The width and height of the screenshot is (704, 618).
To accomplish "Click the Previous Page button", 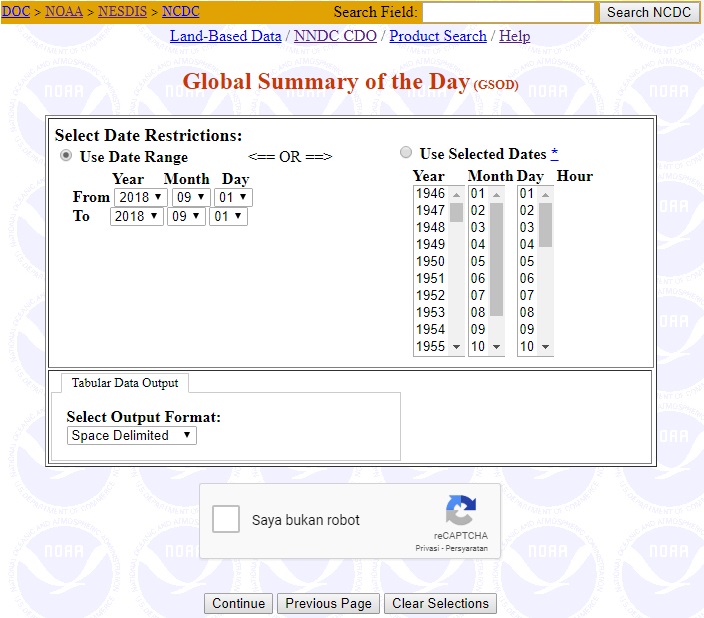I will [x=328, y=603].
